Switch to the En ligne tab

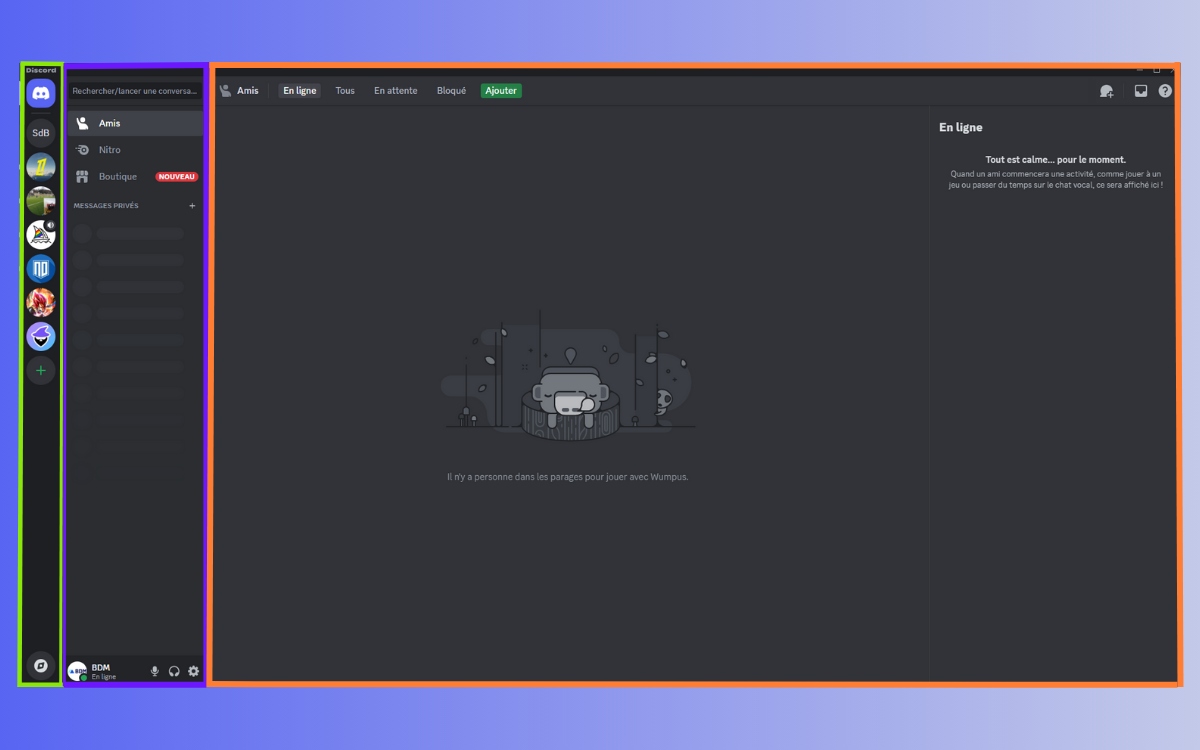pos(300,91)
